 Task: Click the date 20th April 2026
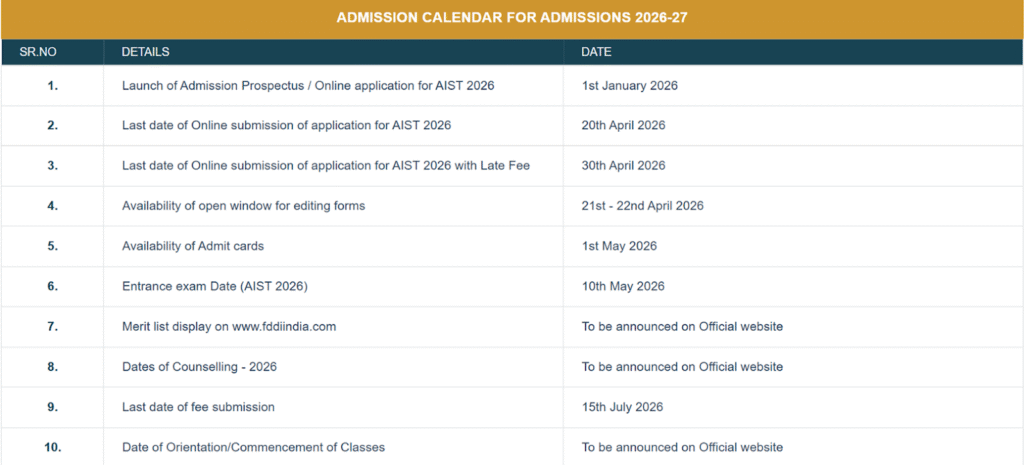click(x=623, y=126)
